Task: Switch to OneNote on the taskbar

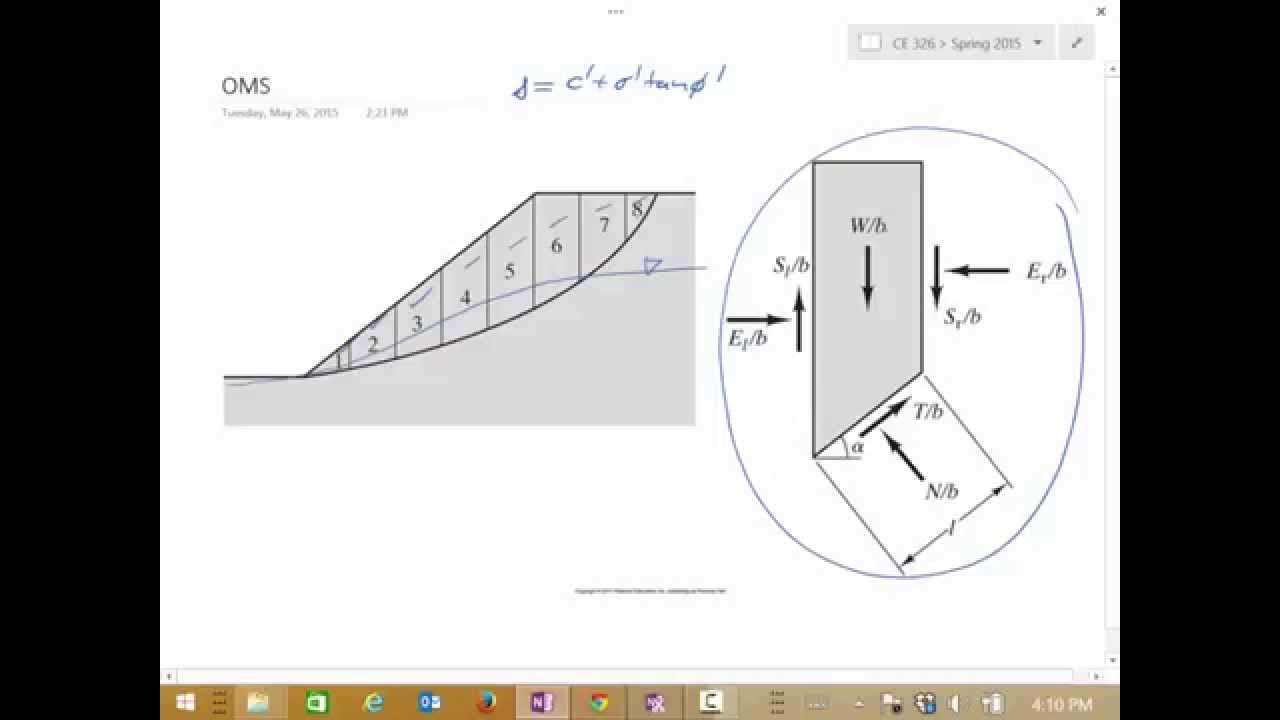Action: (x=542, y=703)
